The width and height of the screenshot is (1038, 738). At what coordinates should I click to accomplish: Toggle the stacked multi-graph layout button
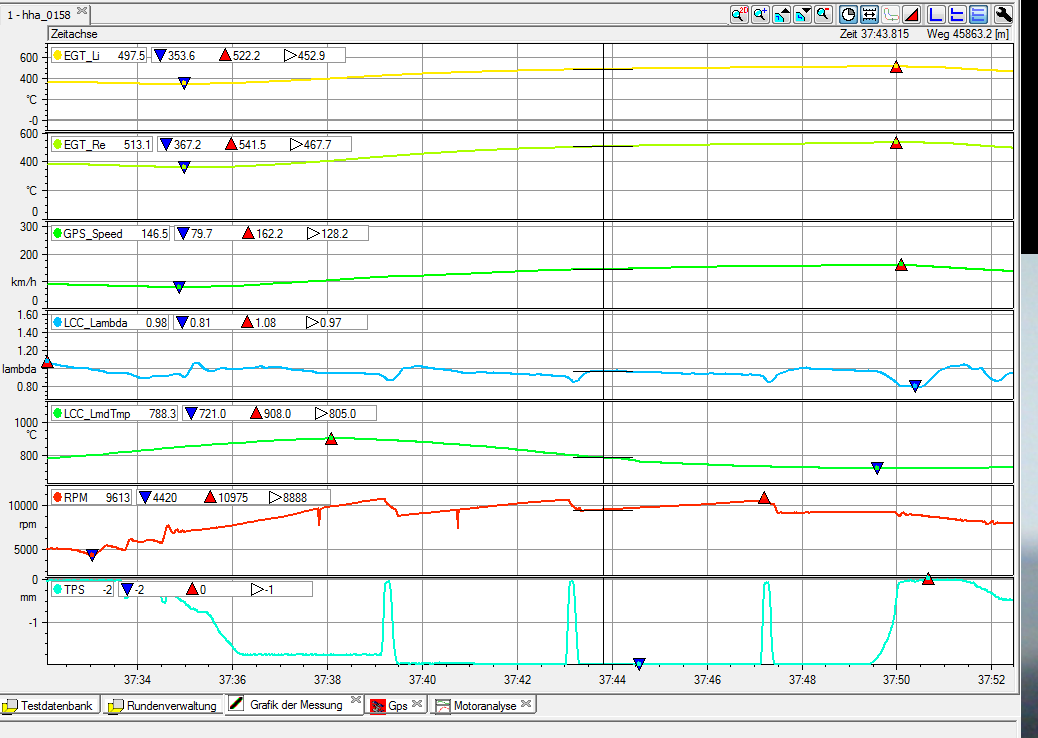coord(979,14)
